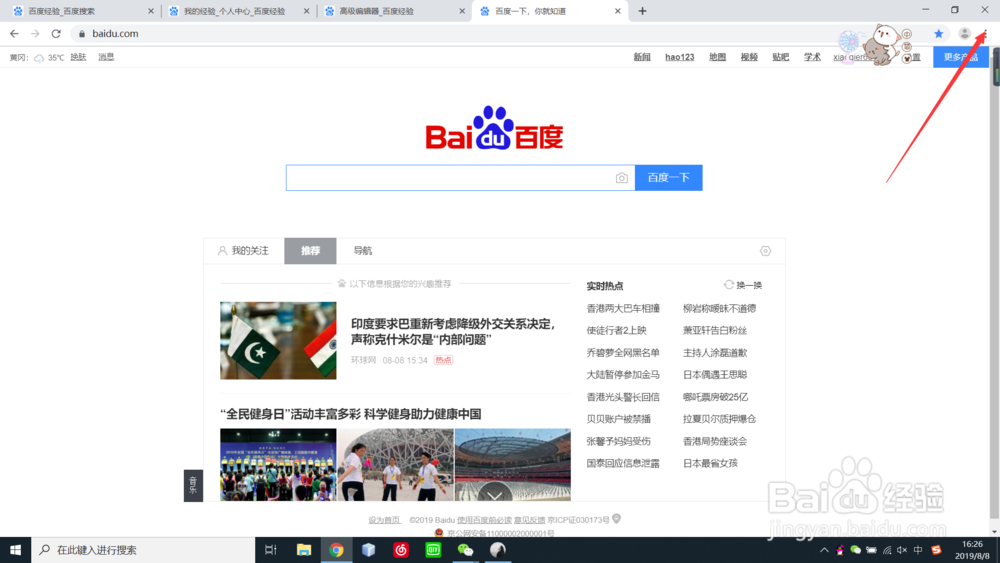Click the 音乐 music side button
The width and height of the screenshot is (1000, 563).
193,485
